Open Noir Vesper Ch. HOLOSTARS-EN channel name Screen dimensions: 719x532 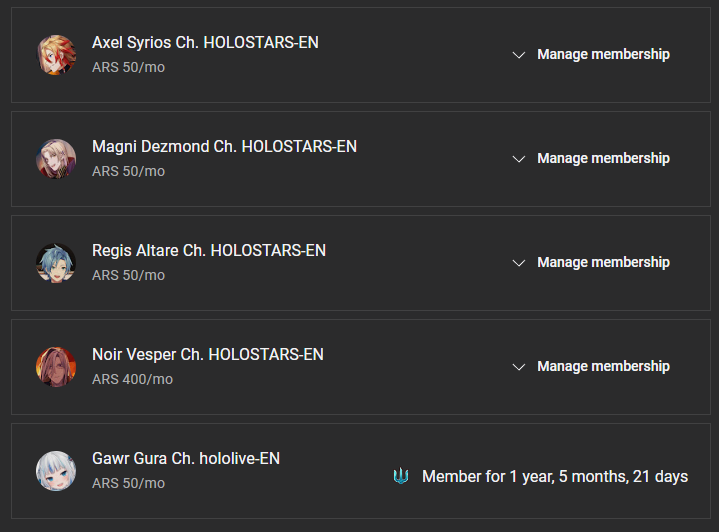[208, 355]
